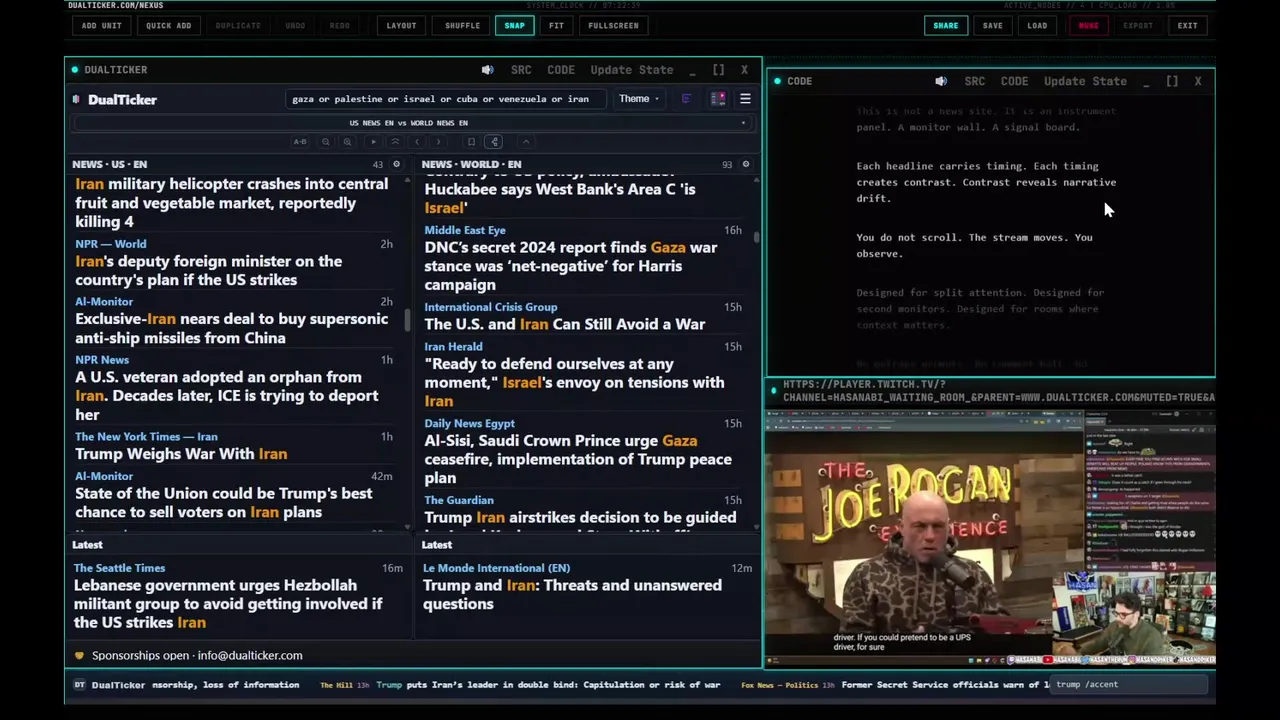Click Al-Sisi, Saudi Crown Prince Gaza ceasefire headline
Screen dimensions: 1280x720
(578, 459)
